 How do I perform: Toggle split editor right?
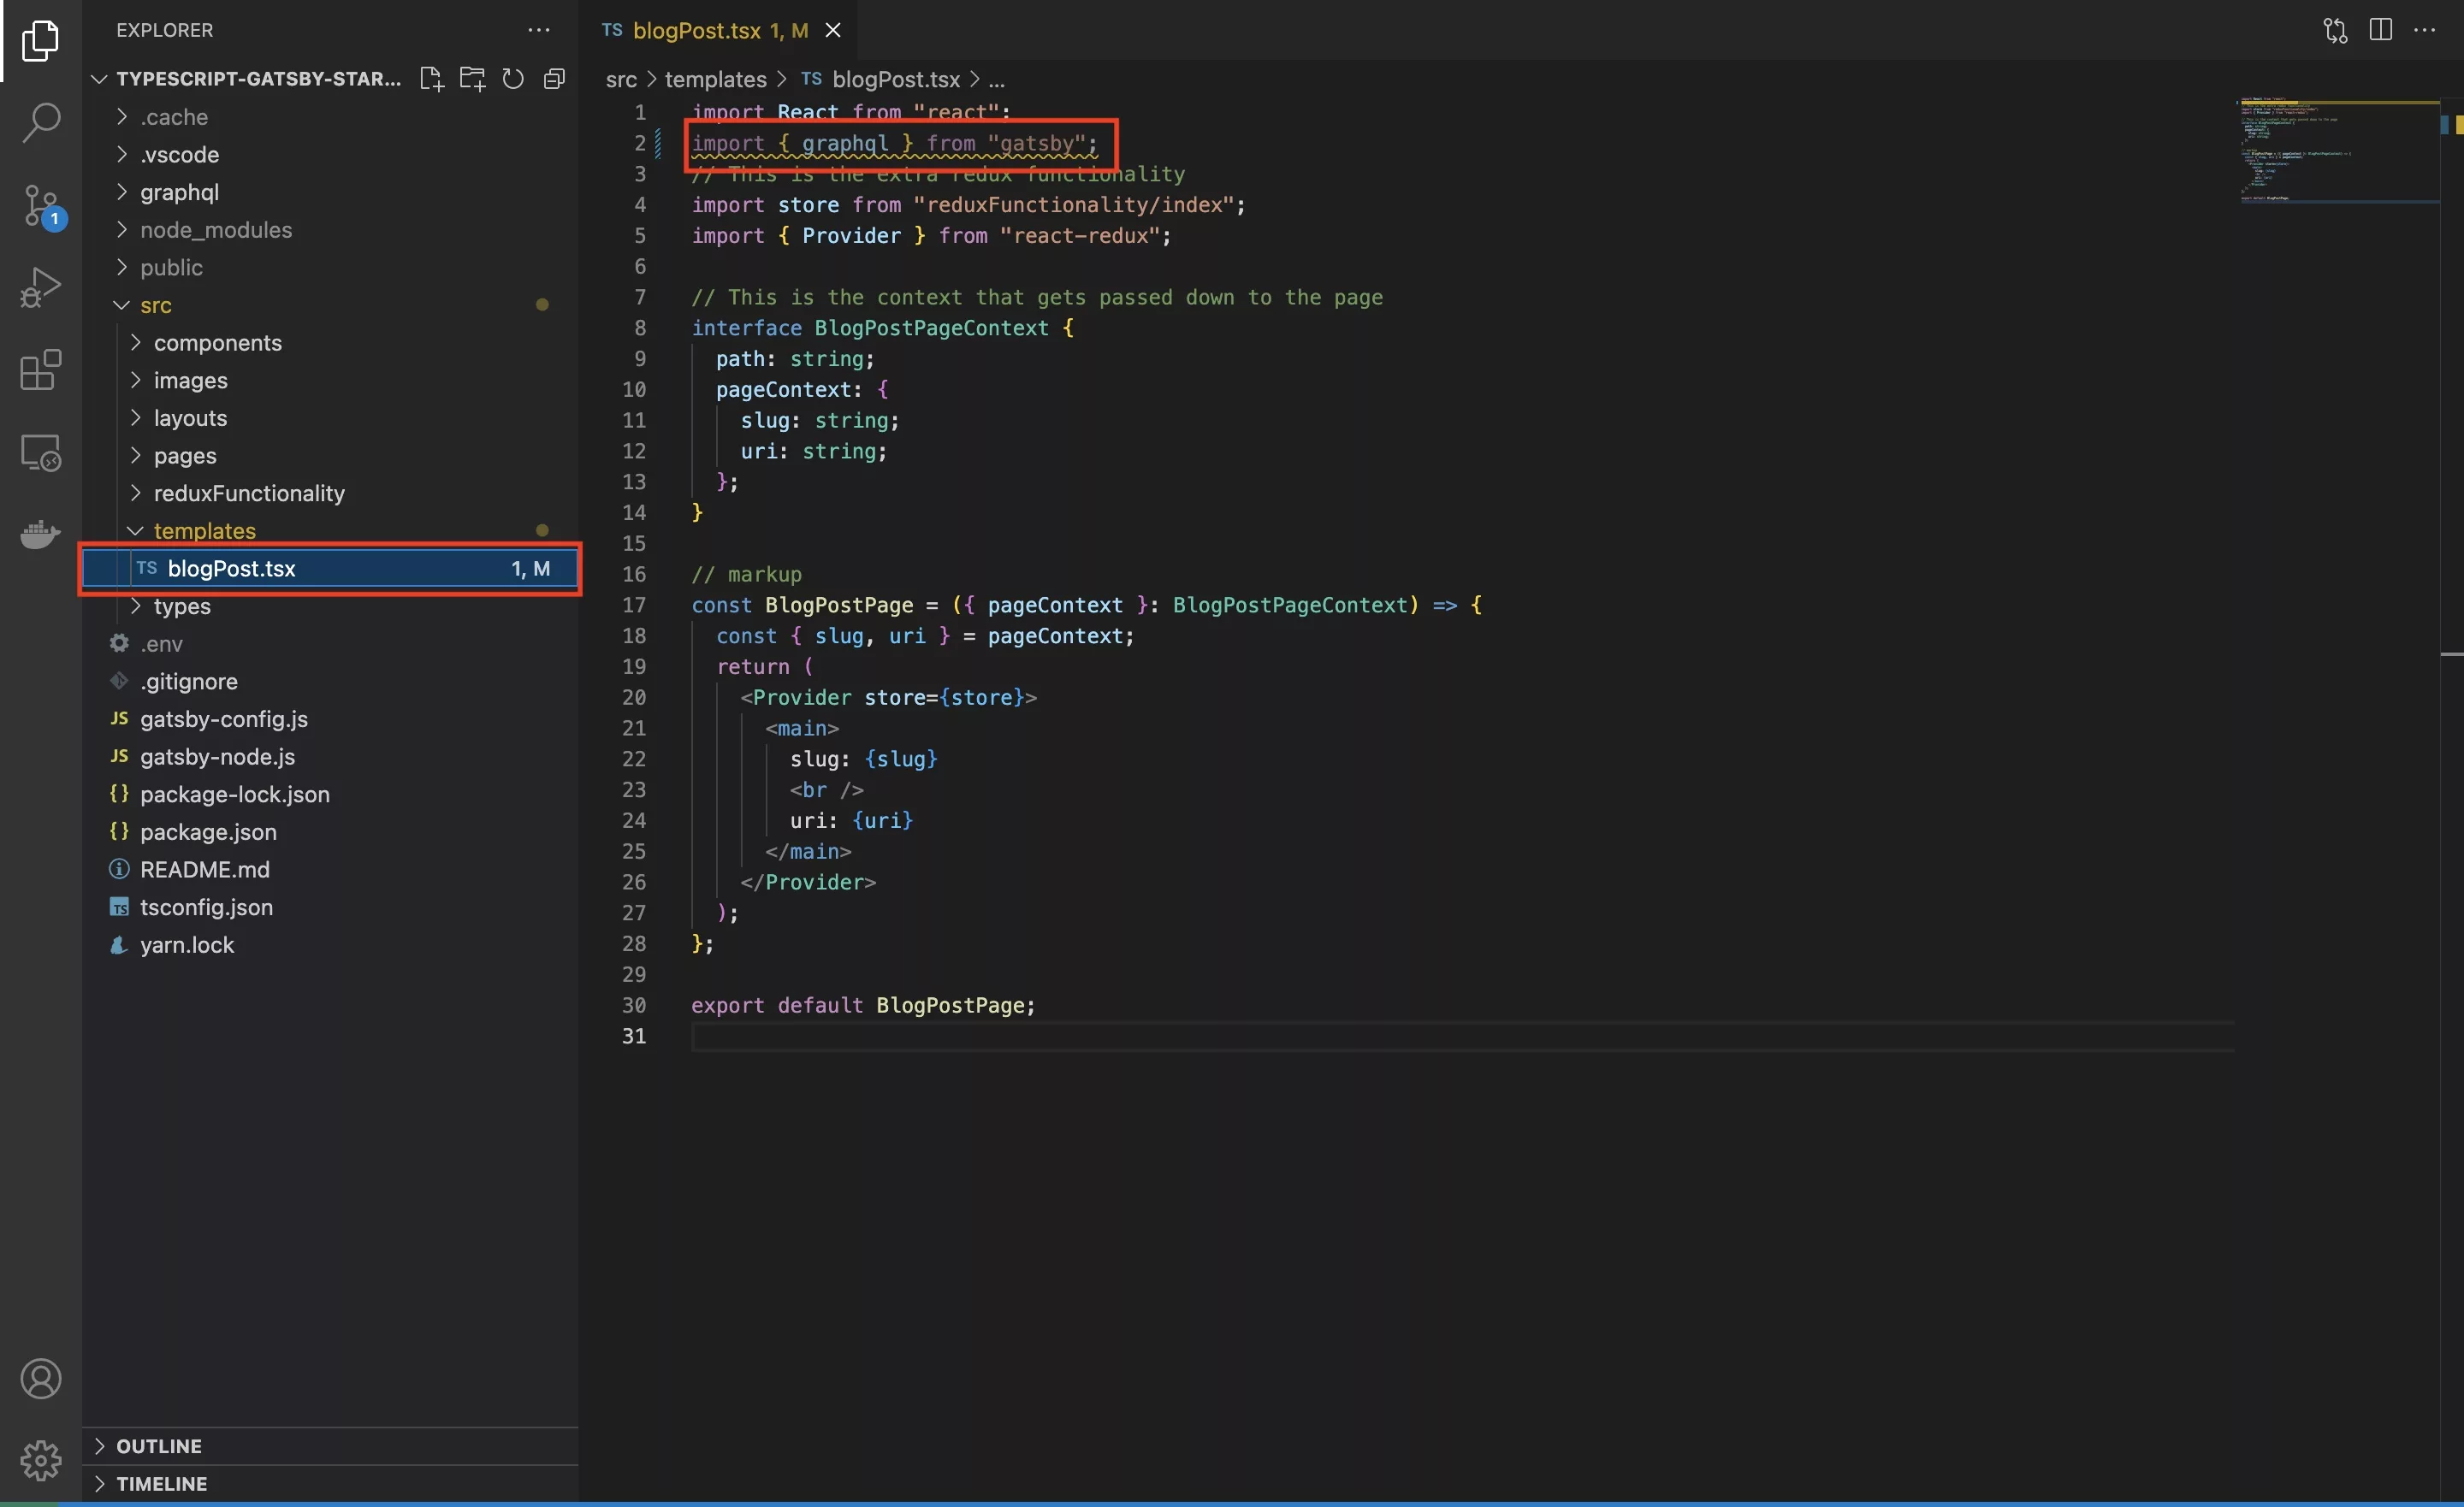pyautogui.click(x=2380, y=30)
